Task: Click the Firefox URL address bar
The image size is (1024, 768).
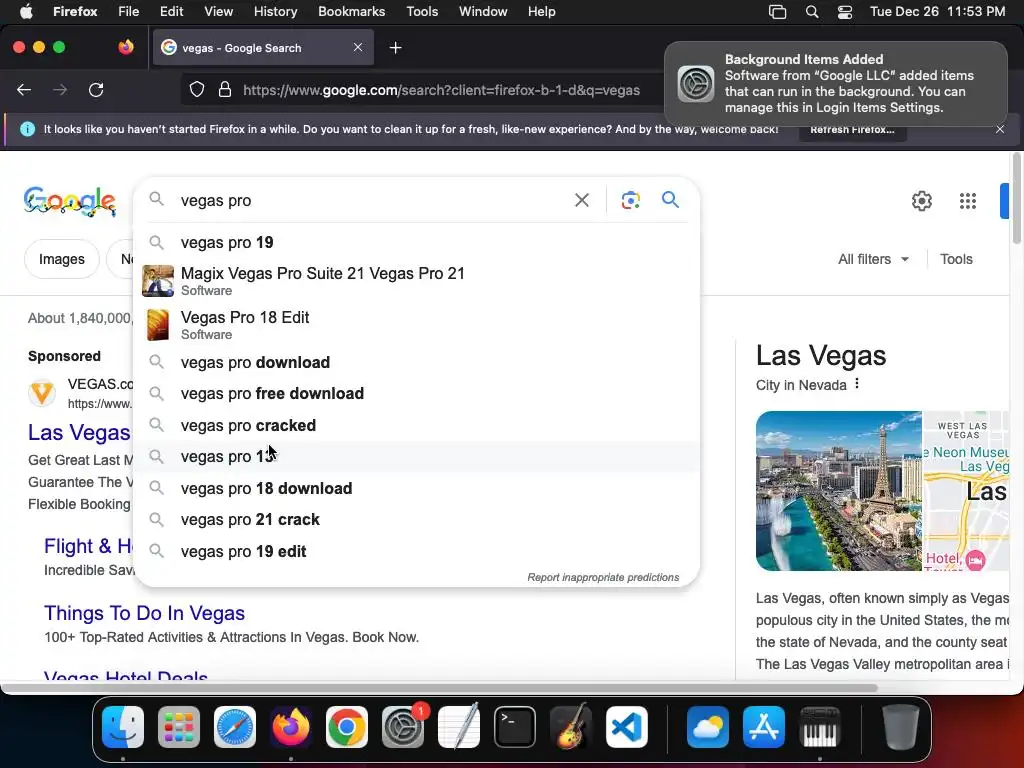Action: click(x=441, y=90)
